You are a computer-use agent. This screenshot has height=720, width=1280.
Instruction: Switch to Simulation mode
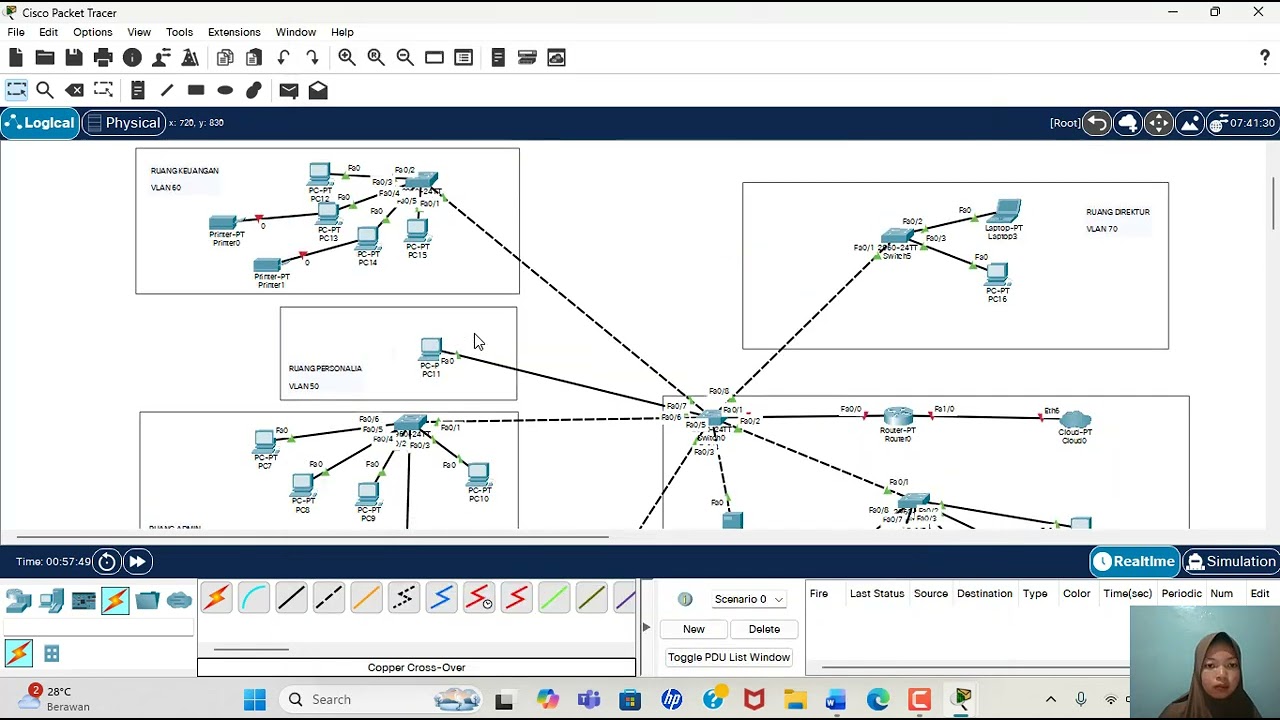click(1231, 561)
